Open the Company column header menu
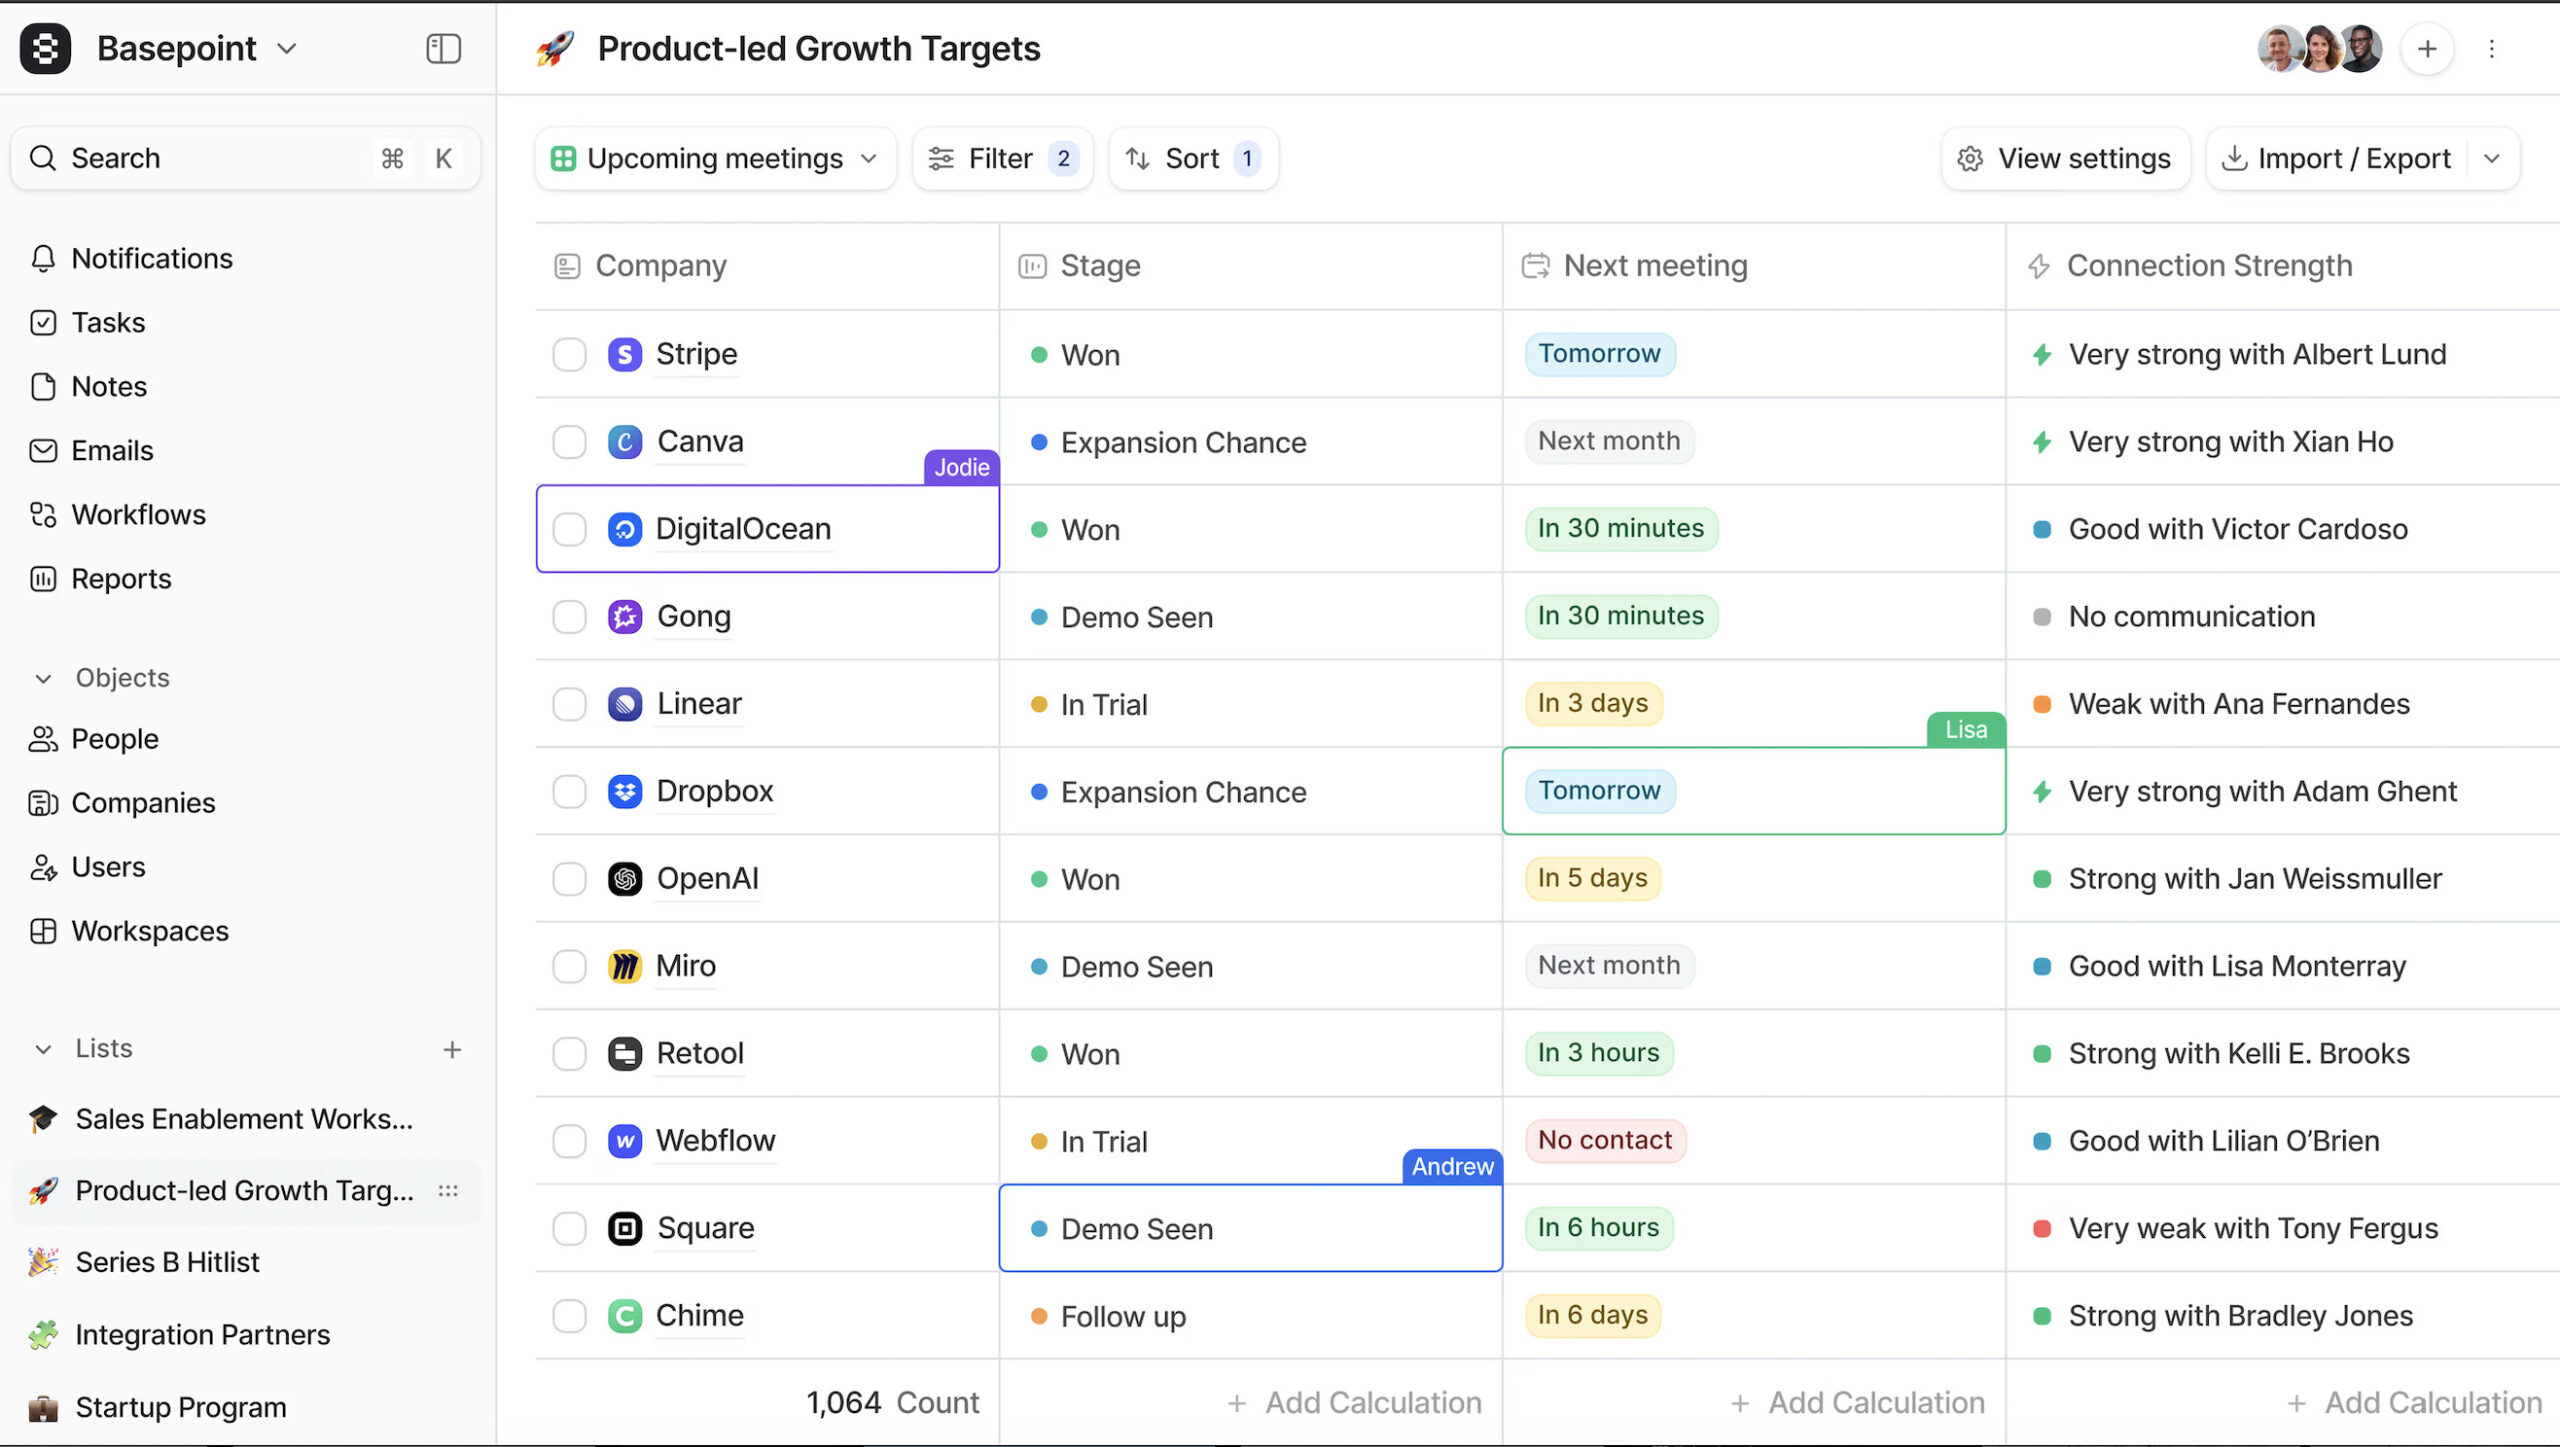Image resolution: width=2560 pixels, height=1447 pixels. pos(766,265)
